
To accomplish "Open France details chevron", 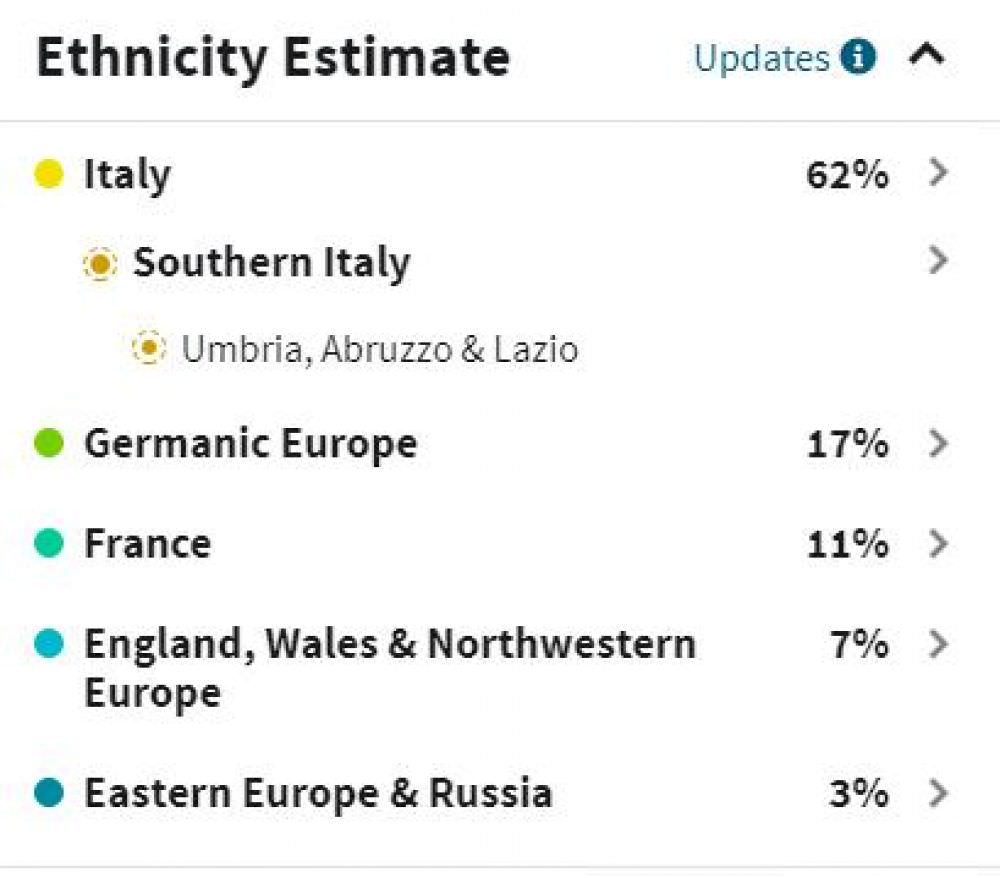I will (938, 543).
